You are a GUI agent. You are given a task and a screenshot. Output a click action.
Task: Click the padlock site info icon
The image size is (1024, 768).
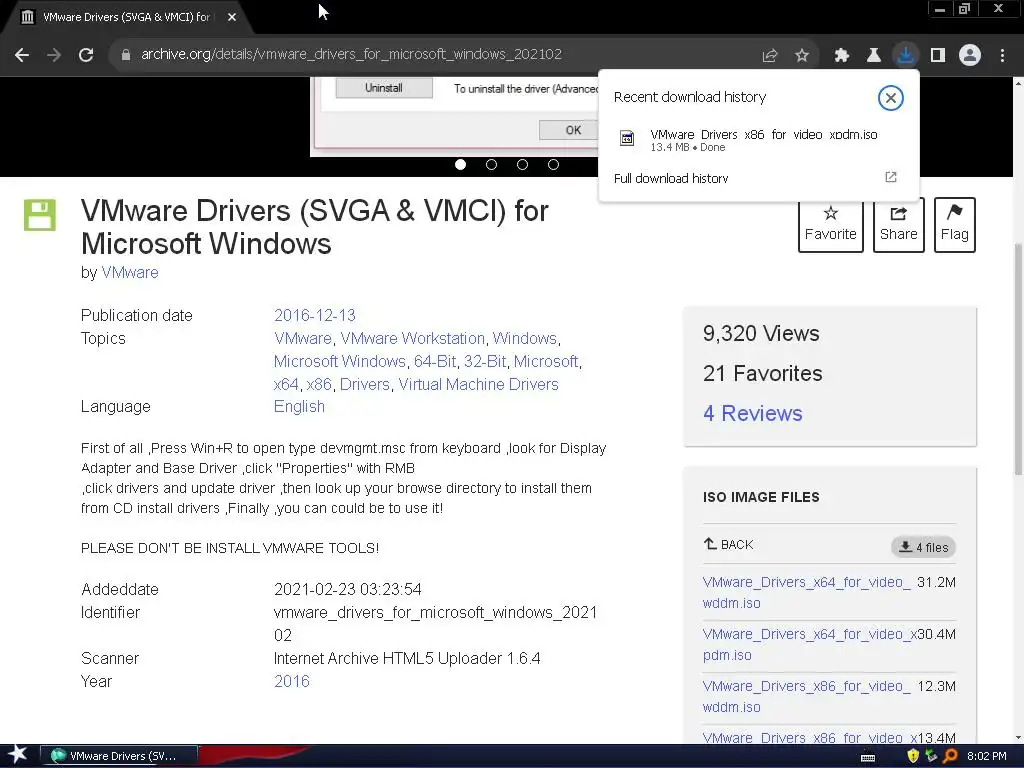tap(126, 55)
